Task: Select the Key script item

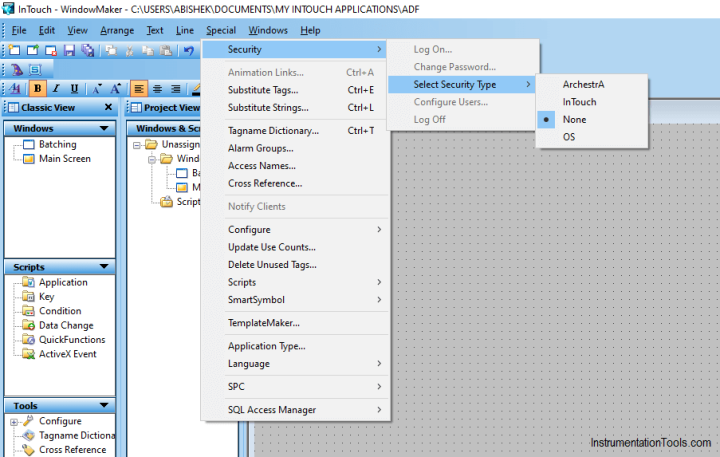Action: point(46,297)
